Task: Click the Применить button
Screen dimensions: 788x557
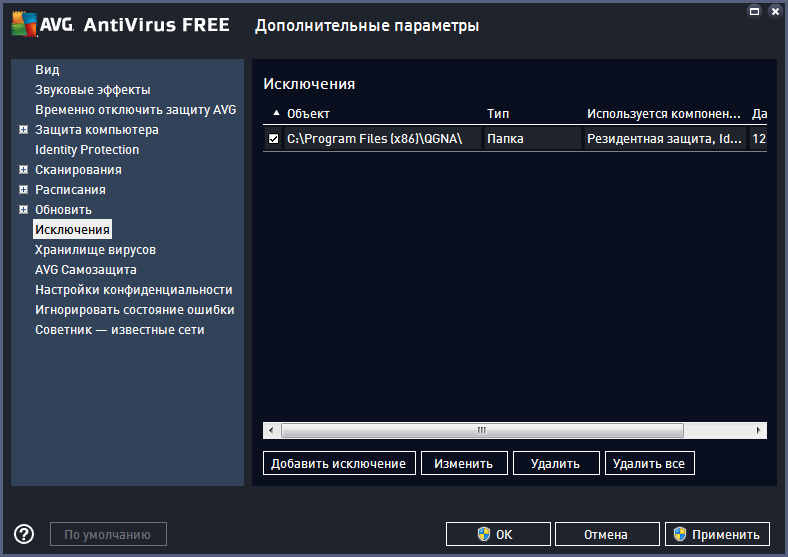Action: [717, 534]
